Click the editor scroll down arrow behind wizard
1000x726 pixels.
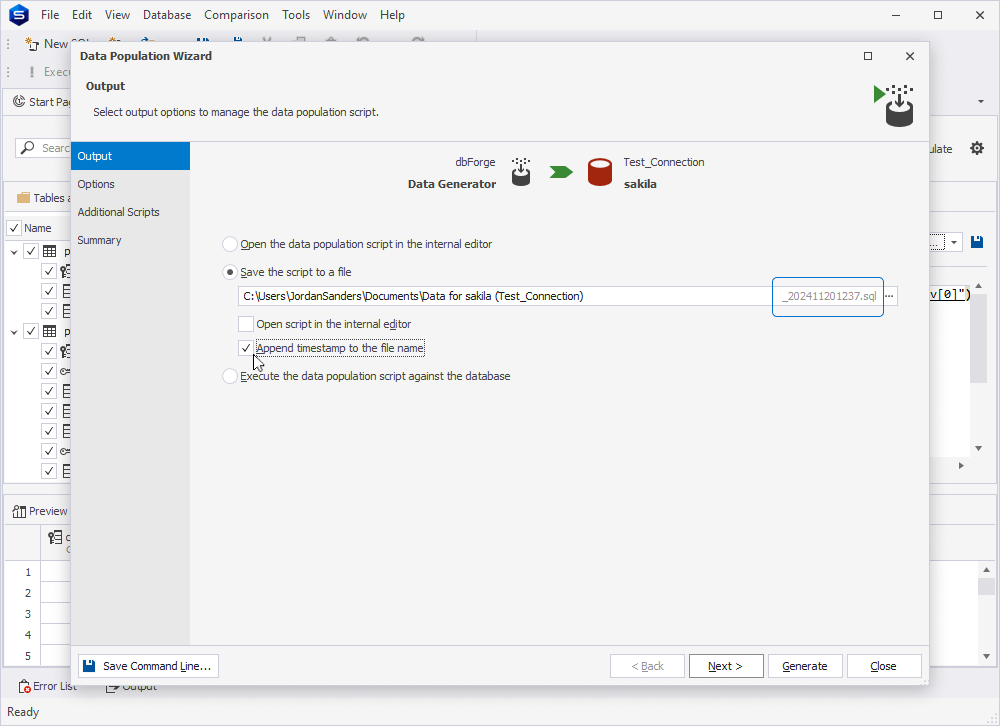[978, 449]
